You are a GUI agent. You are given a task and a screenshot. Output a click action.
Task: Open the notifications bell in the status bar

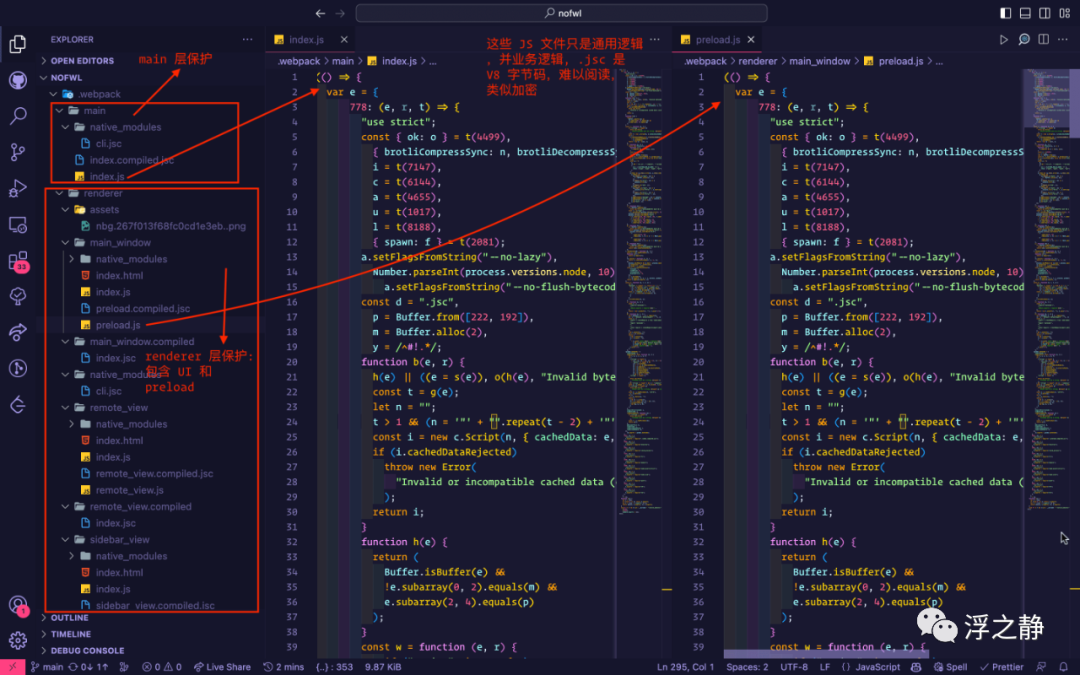[1063, 667]
